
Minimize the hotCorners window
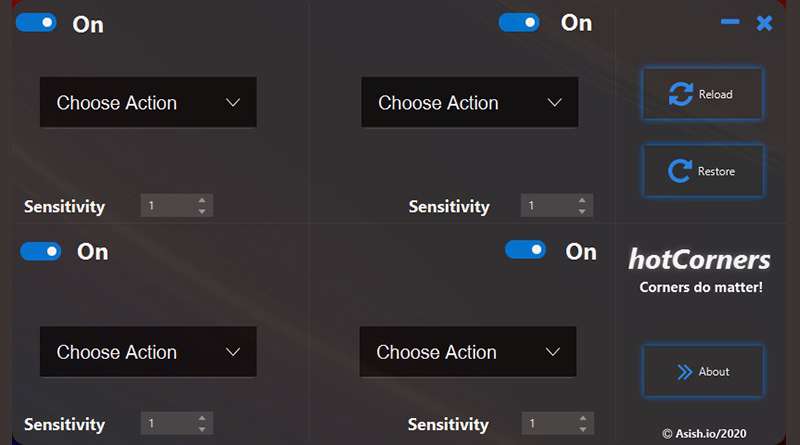coord(730,22)
